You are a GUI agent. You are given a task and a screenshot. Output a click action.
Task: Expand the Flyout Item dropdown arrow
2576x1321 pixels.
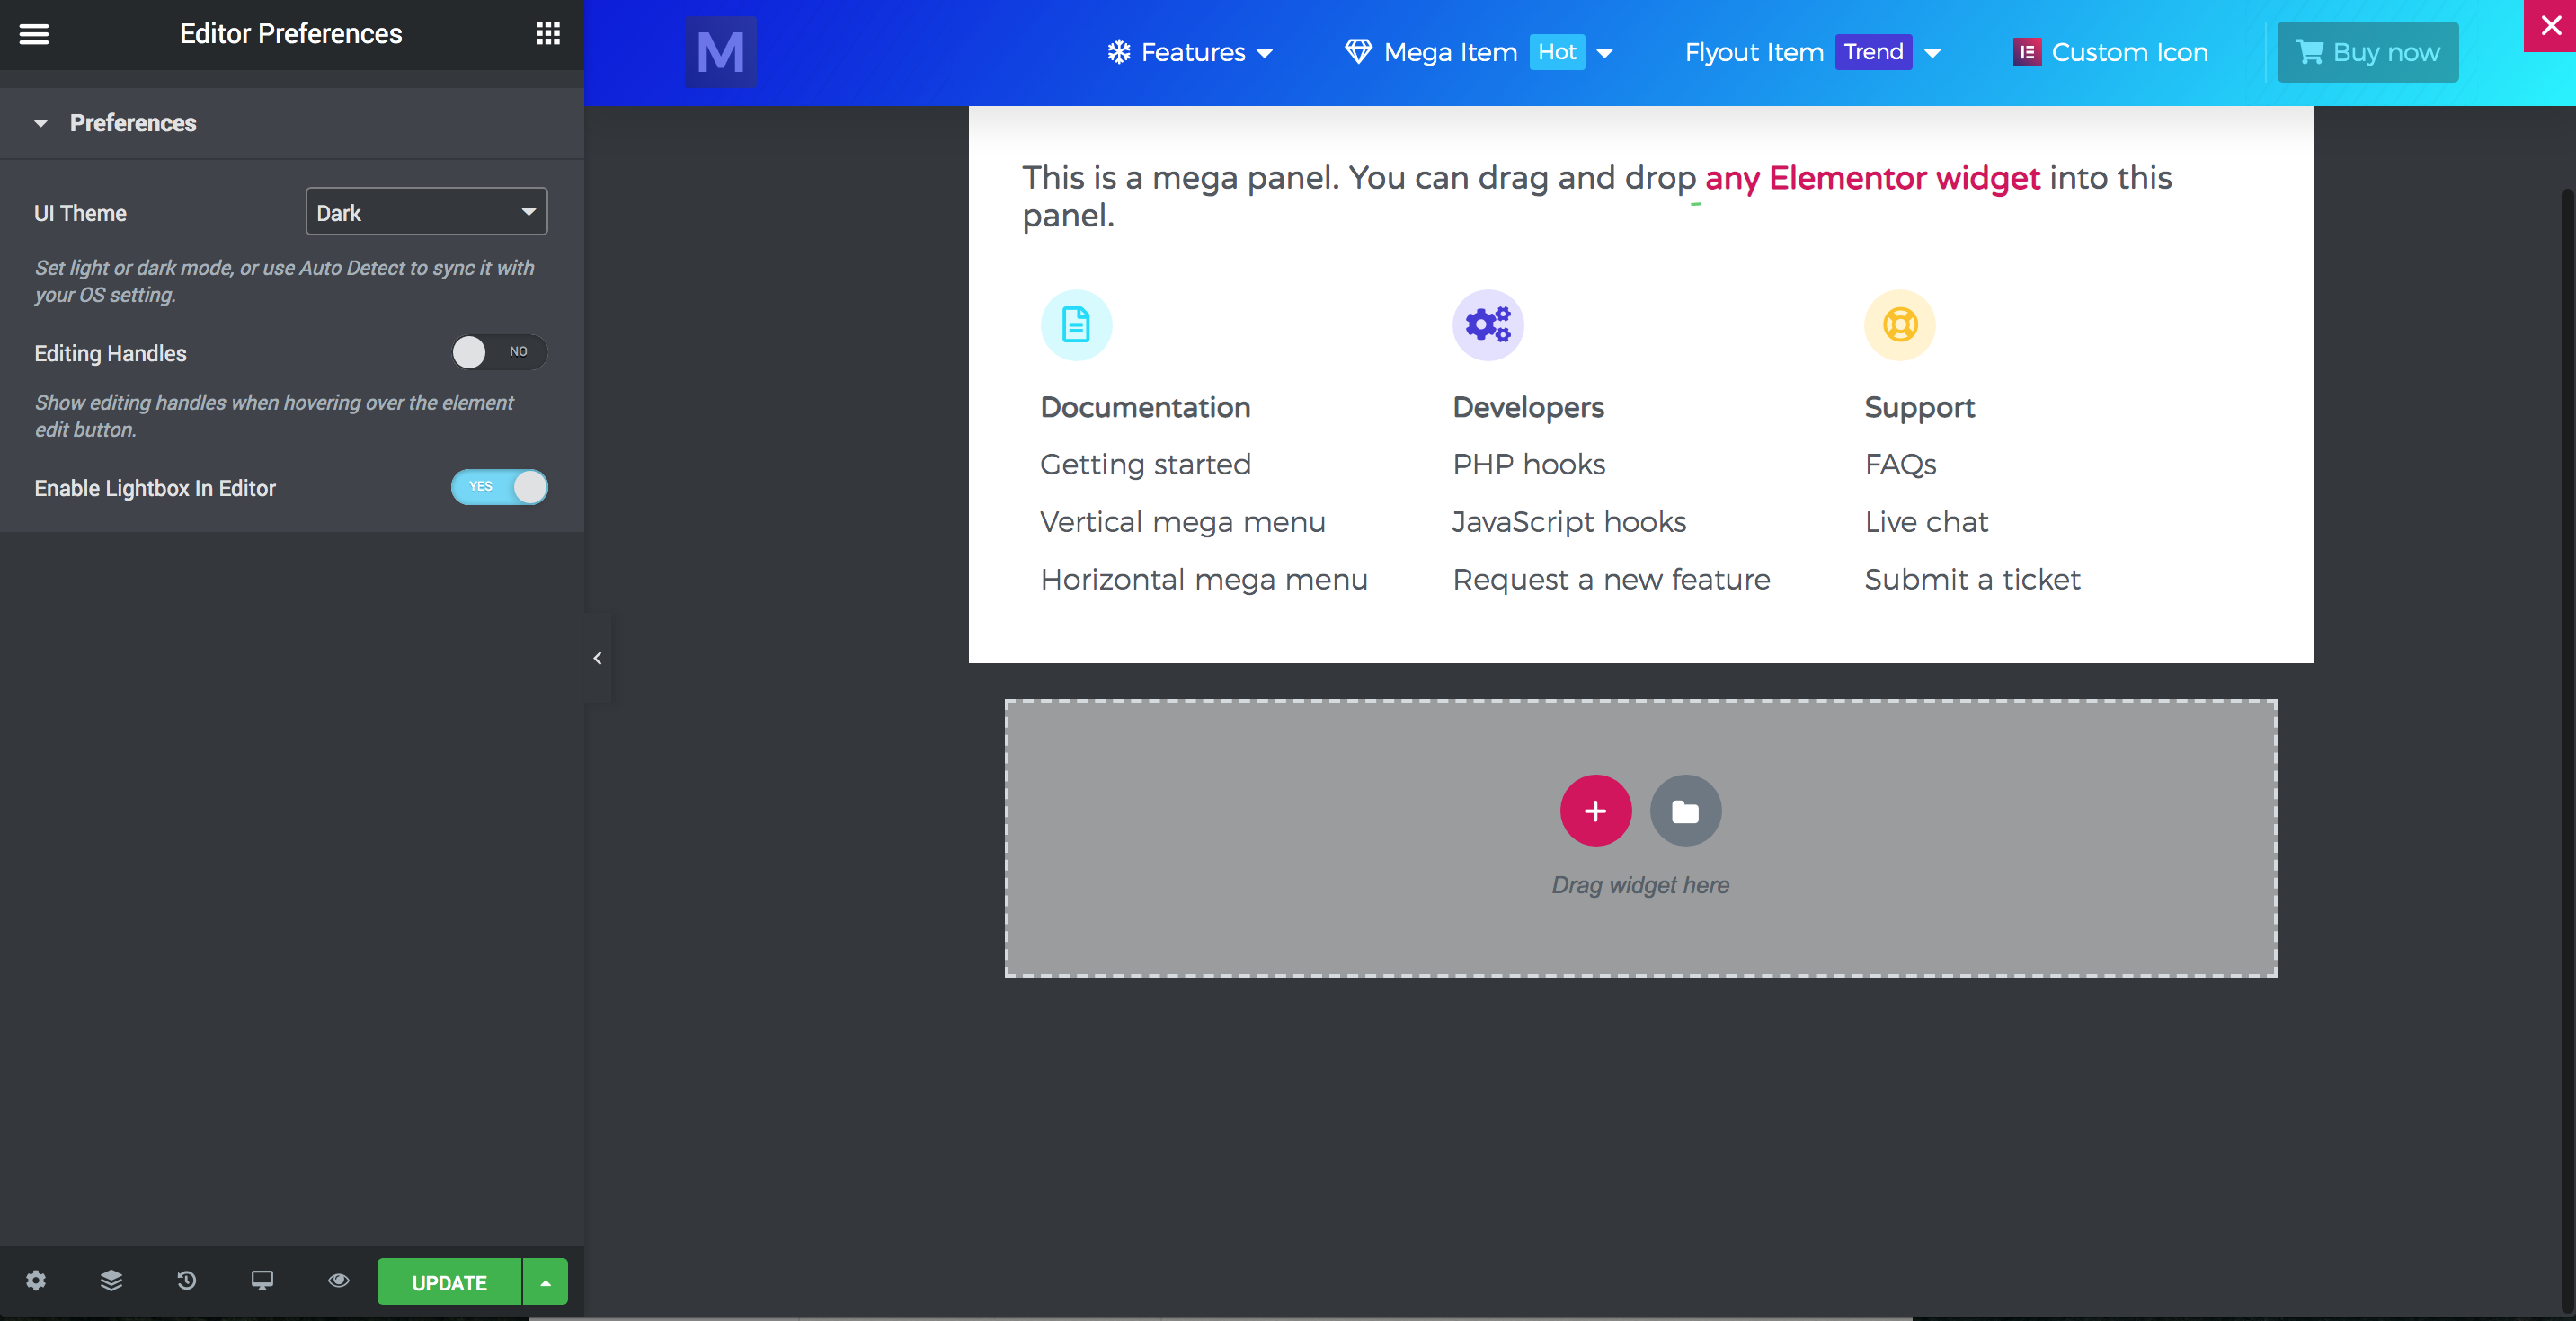[1933, 52]
